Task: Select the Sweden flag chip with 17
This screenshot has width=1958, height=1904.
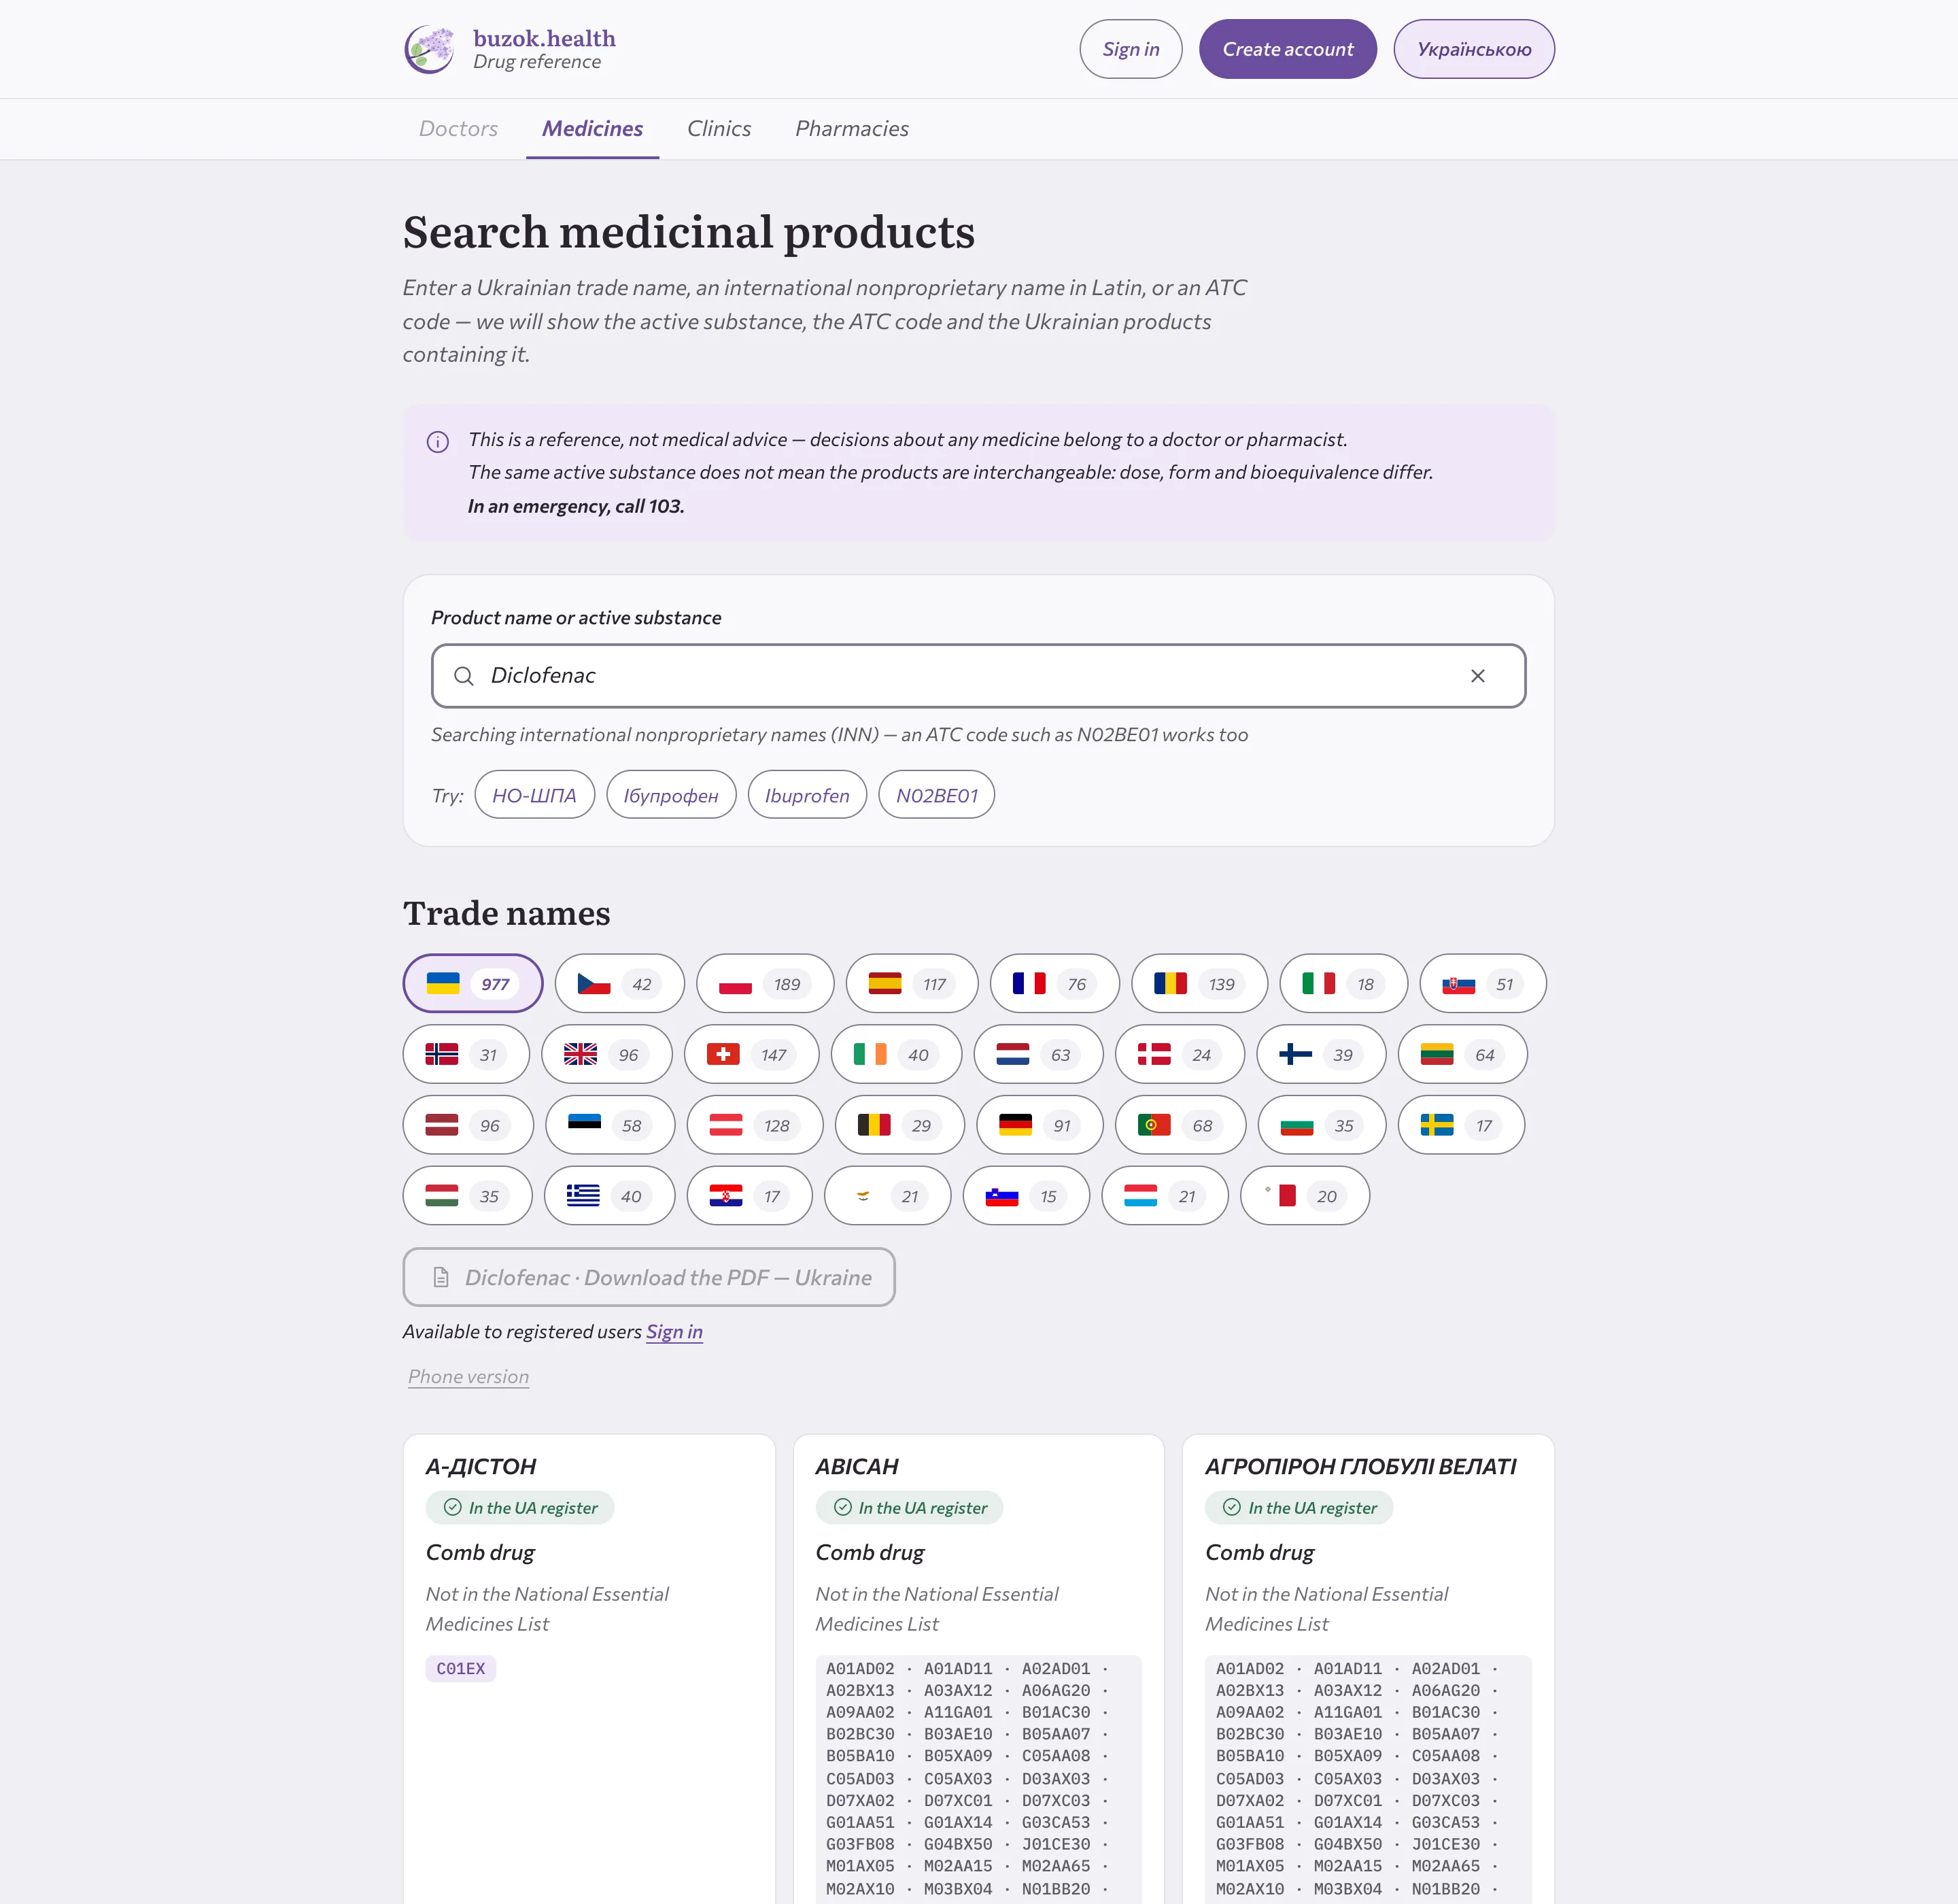Action: coord(1461,1125)
